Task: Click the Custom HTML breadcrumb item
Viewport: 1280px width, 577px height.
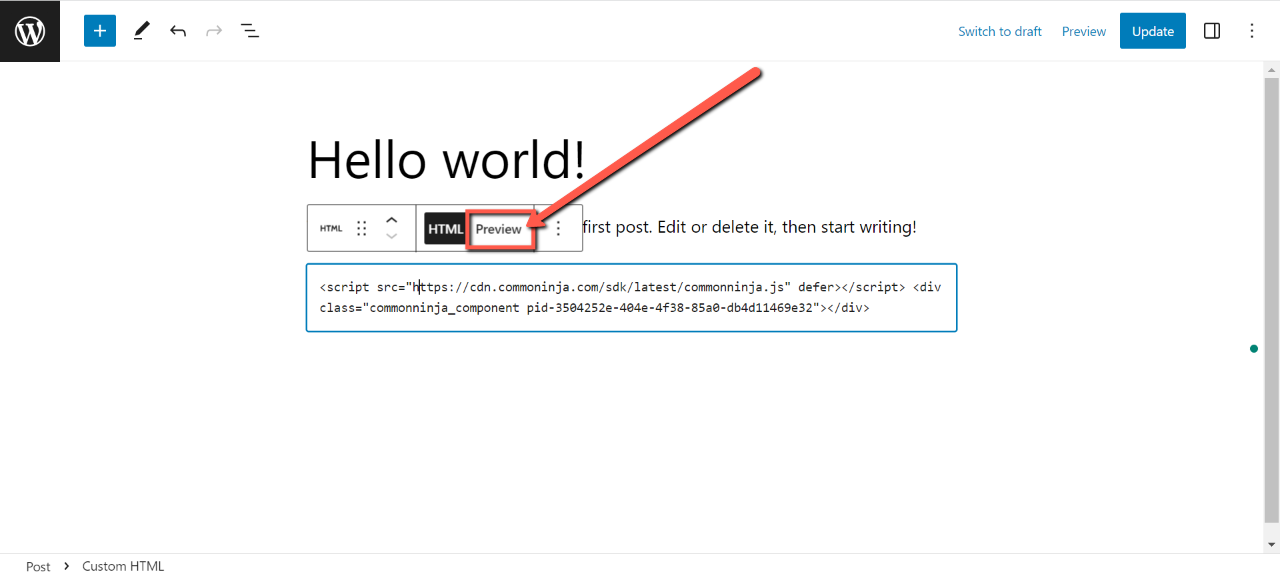Action: click(123, 566)
